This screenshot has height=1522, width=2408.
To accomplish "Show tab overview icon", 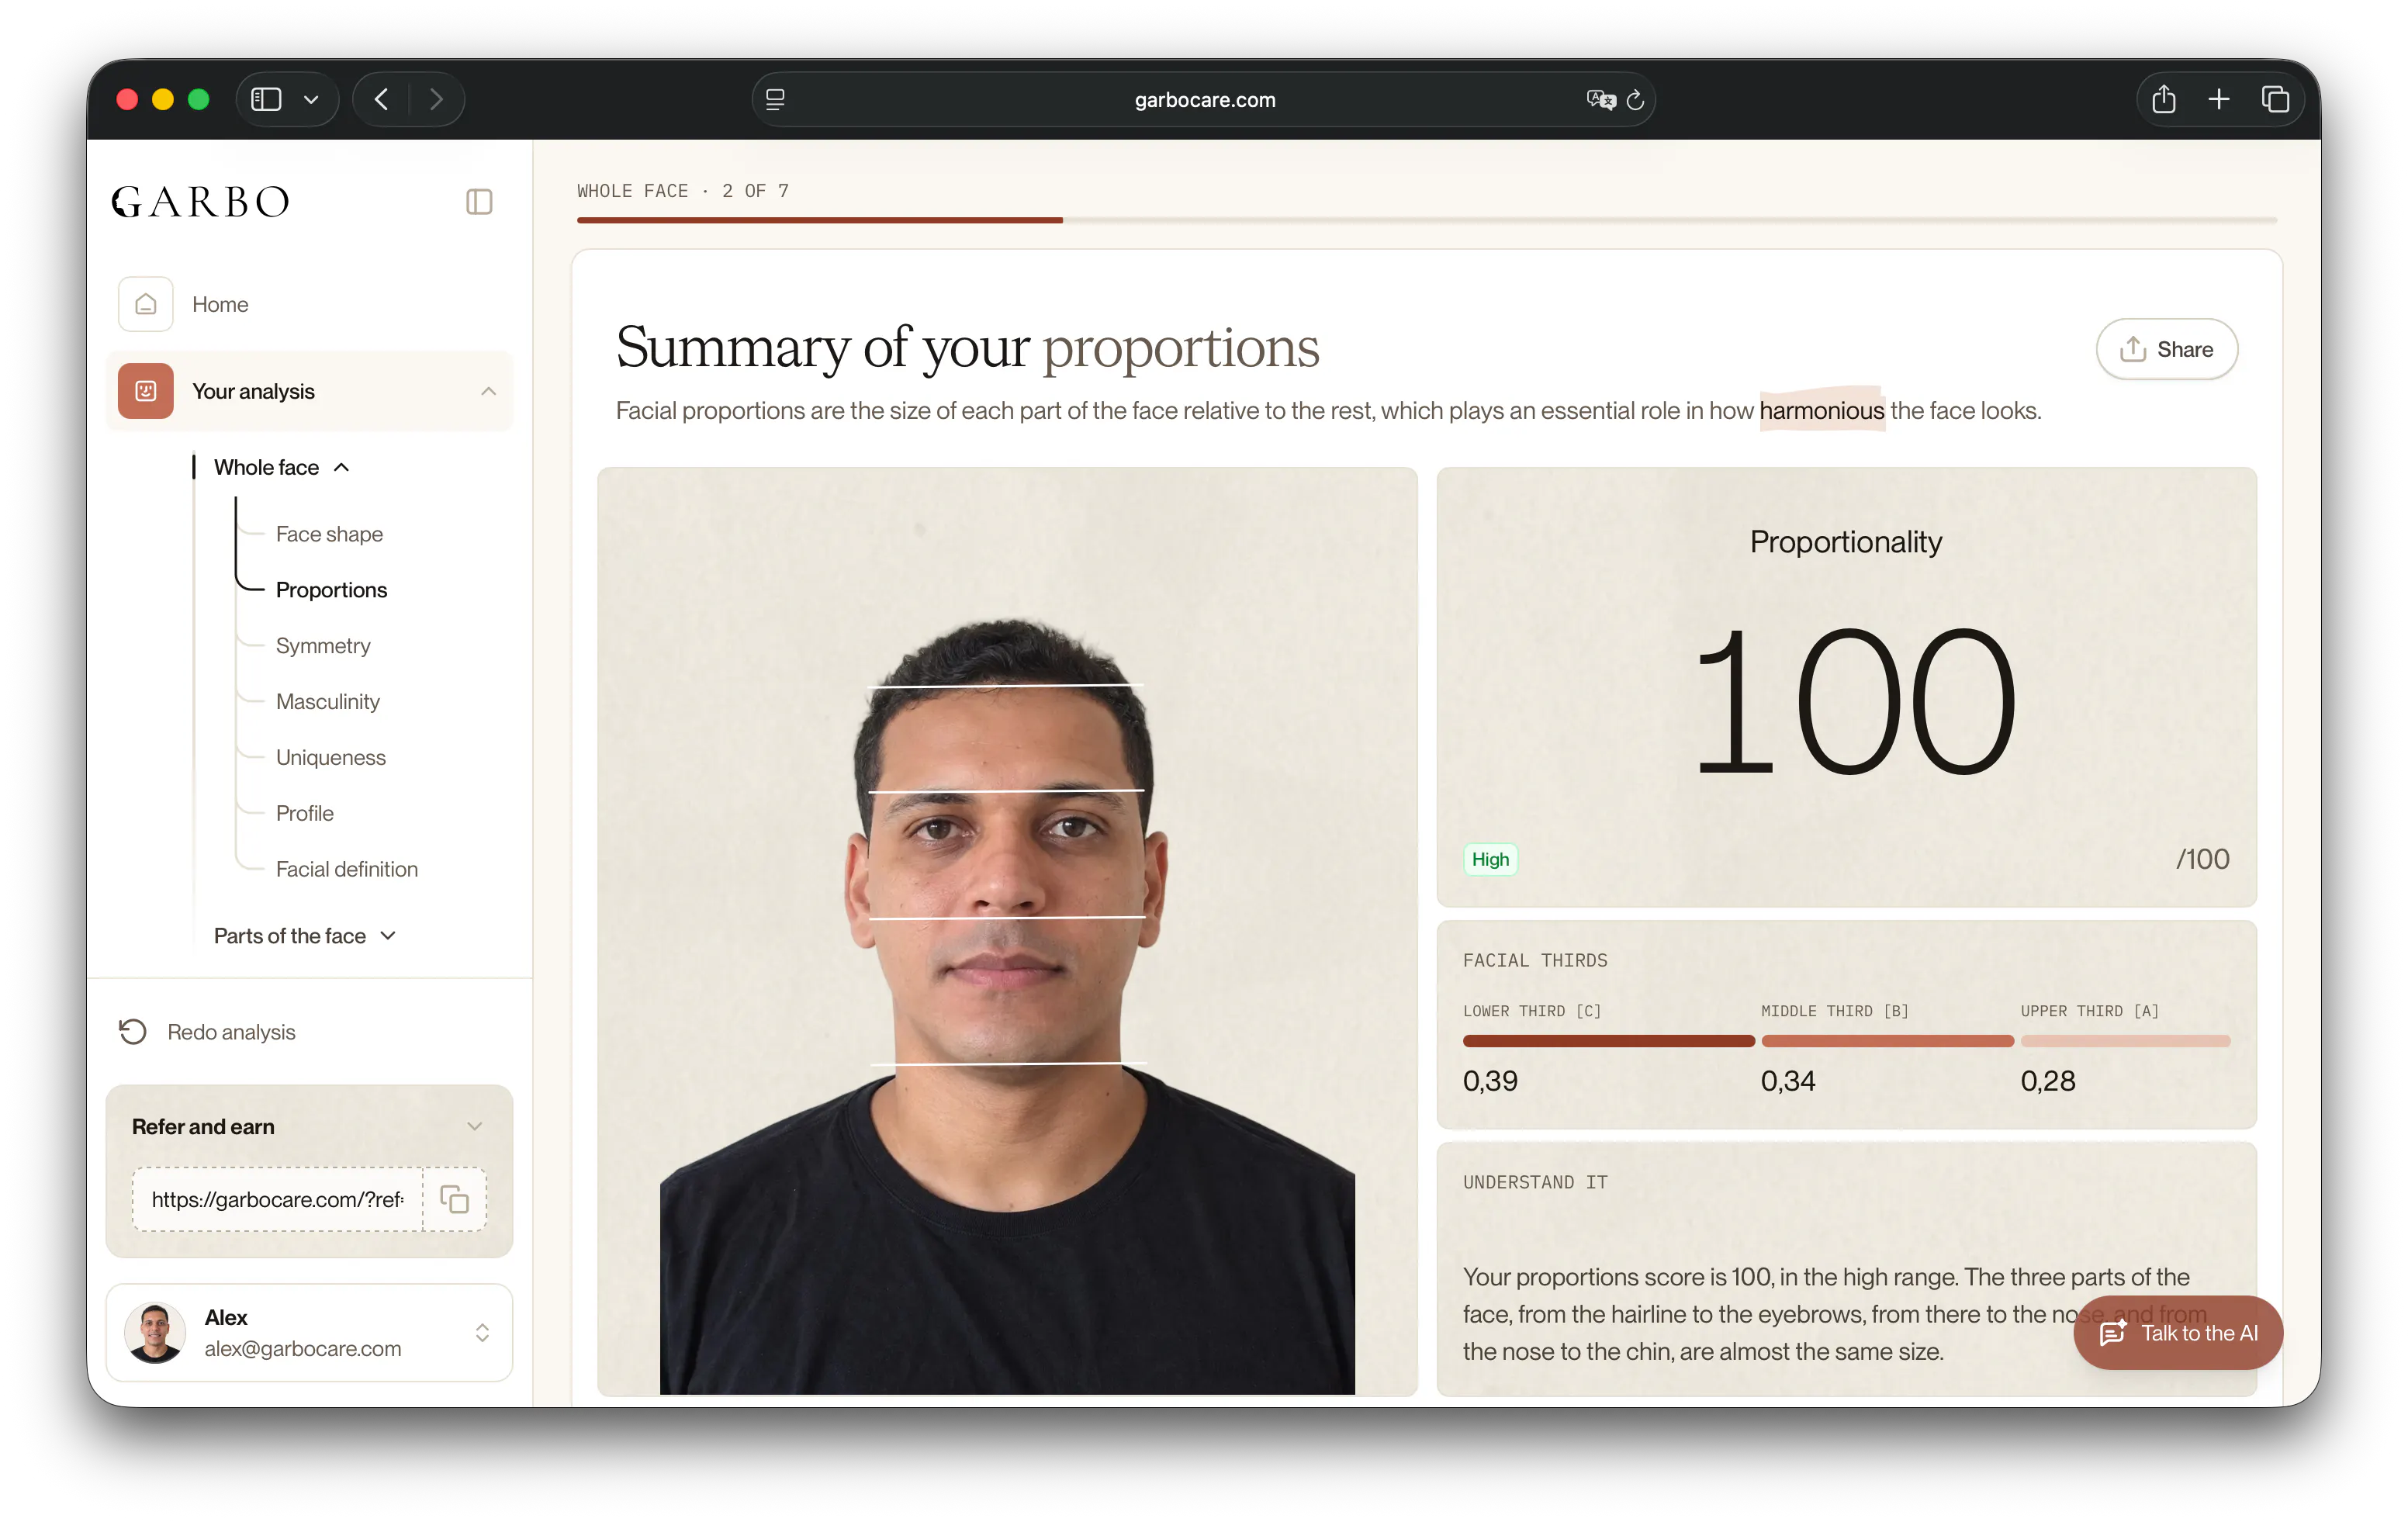I will (2275, 99).
